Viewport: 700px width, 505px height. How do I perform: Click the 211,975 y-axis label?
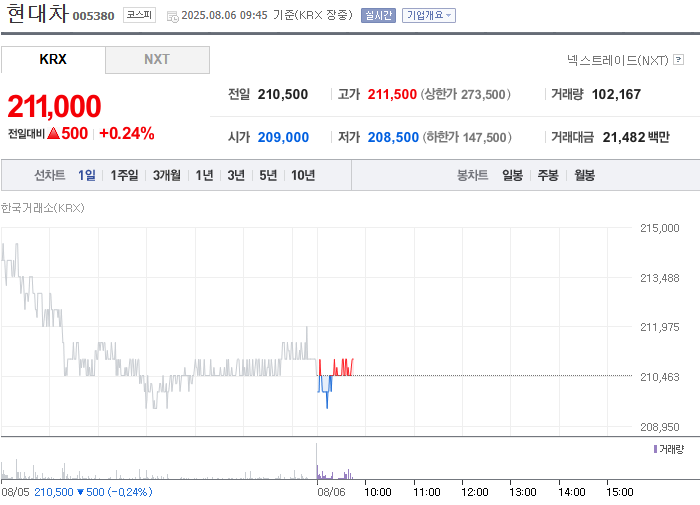tap(659, 327)
